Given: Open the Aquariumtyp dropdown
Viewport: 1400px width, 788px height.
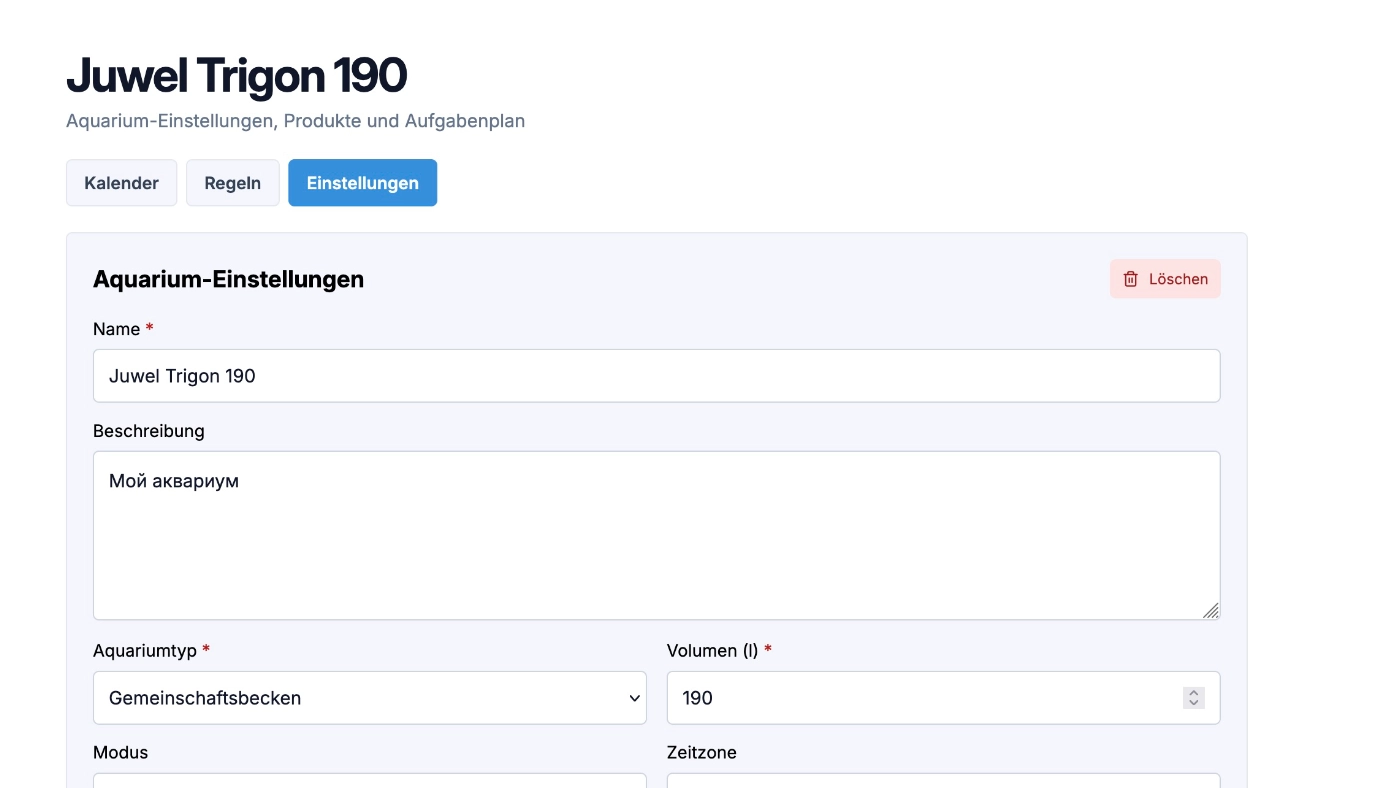Looking at the screenshot, I should (x=370, y=698).
